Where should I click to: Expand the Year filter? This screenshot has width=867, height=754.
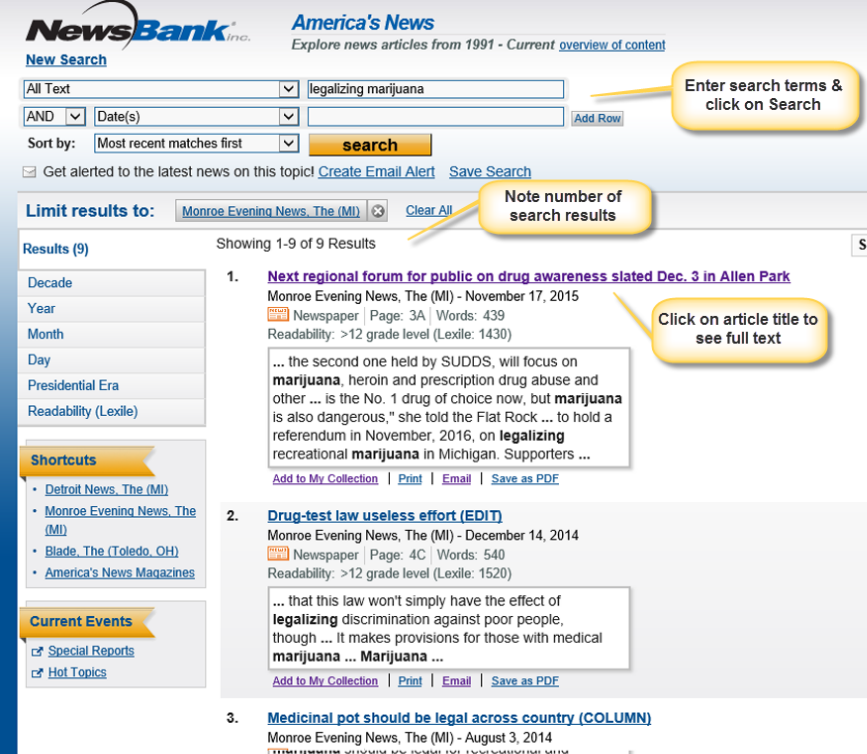point(112,308)
